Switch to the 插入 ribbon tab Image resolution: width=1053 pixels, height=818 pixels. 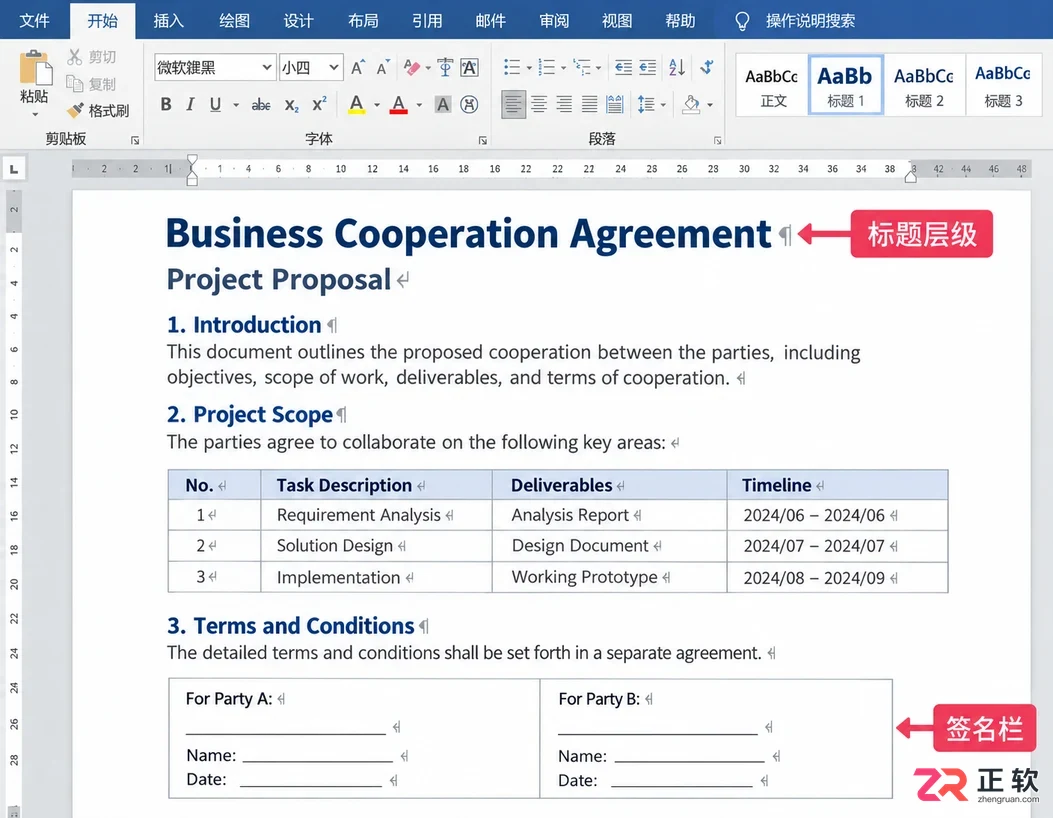[x=168, y=21]
